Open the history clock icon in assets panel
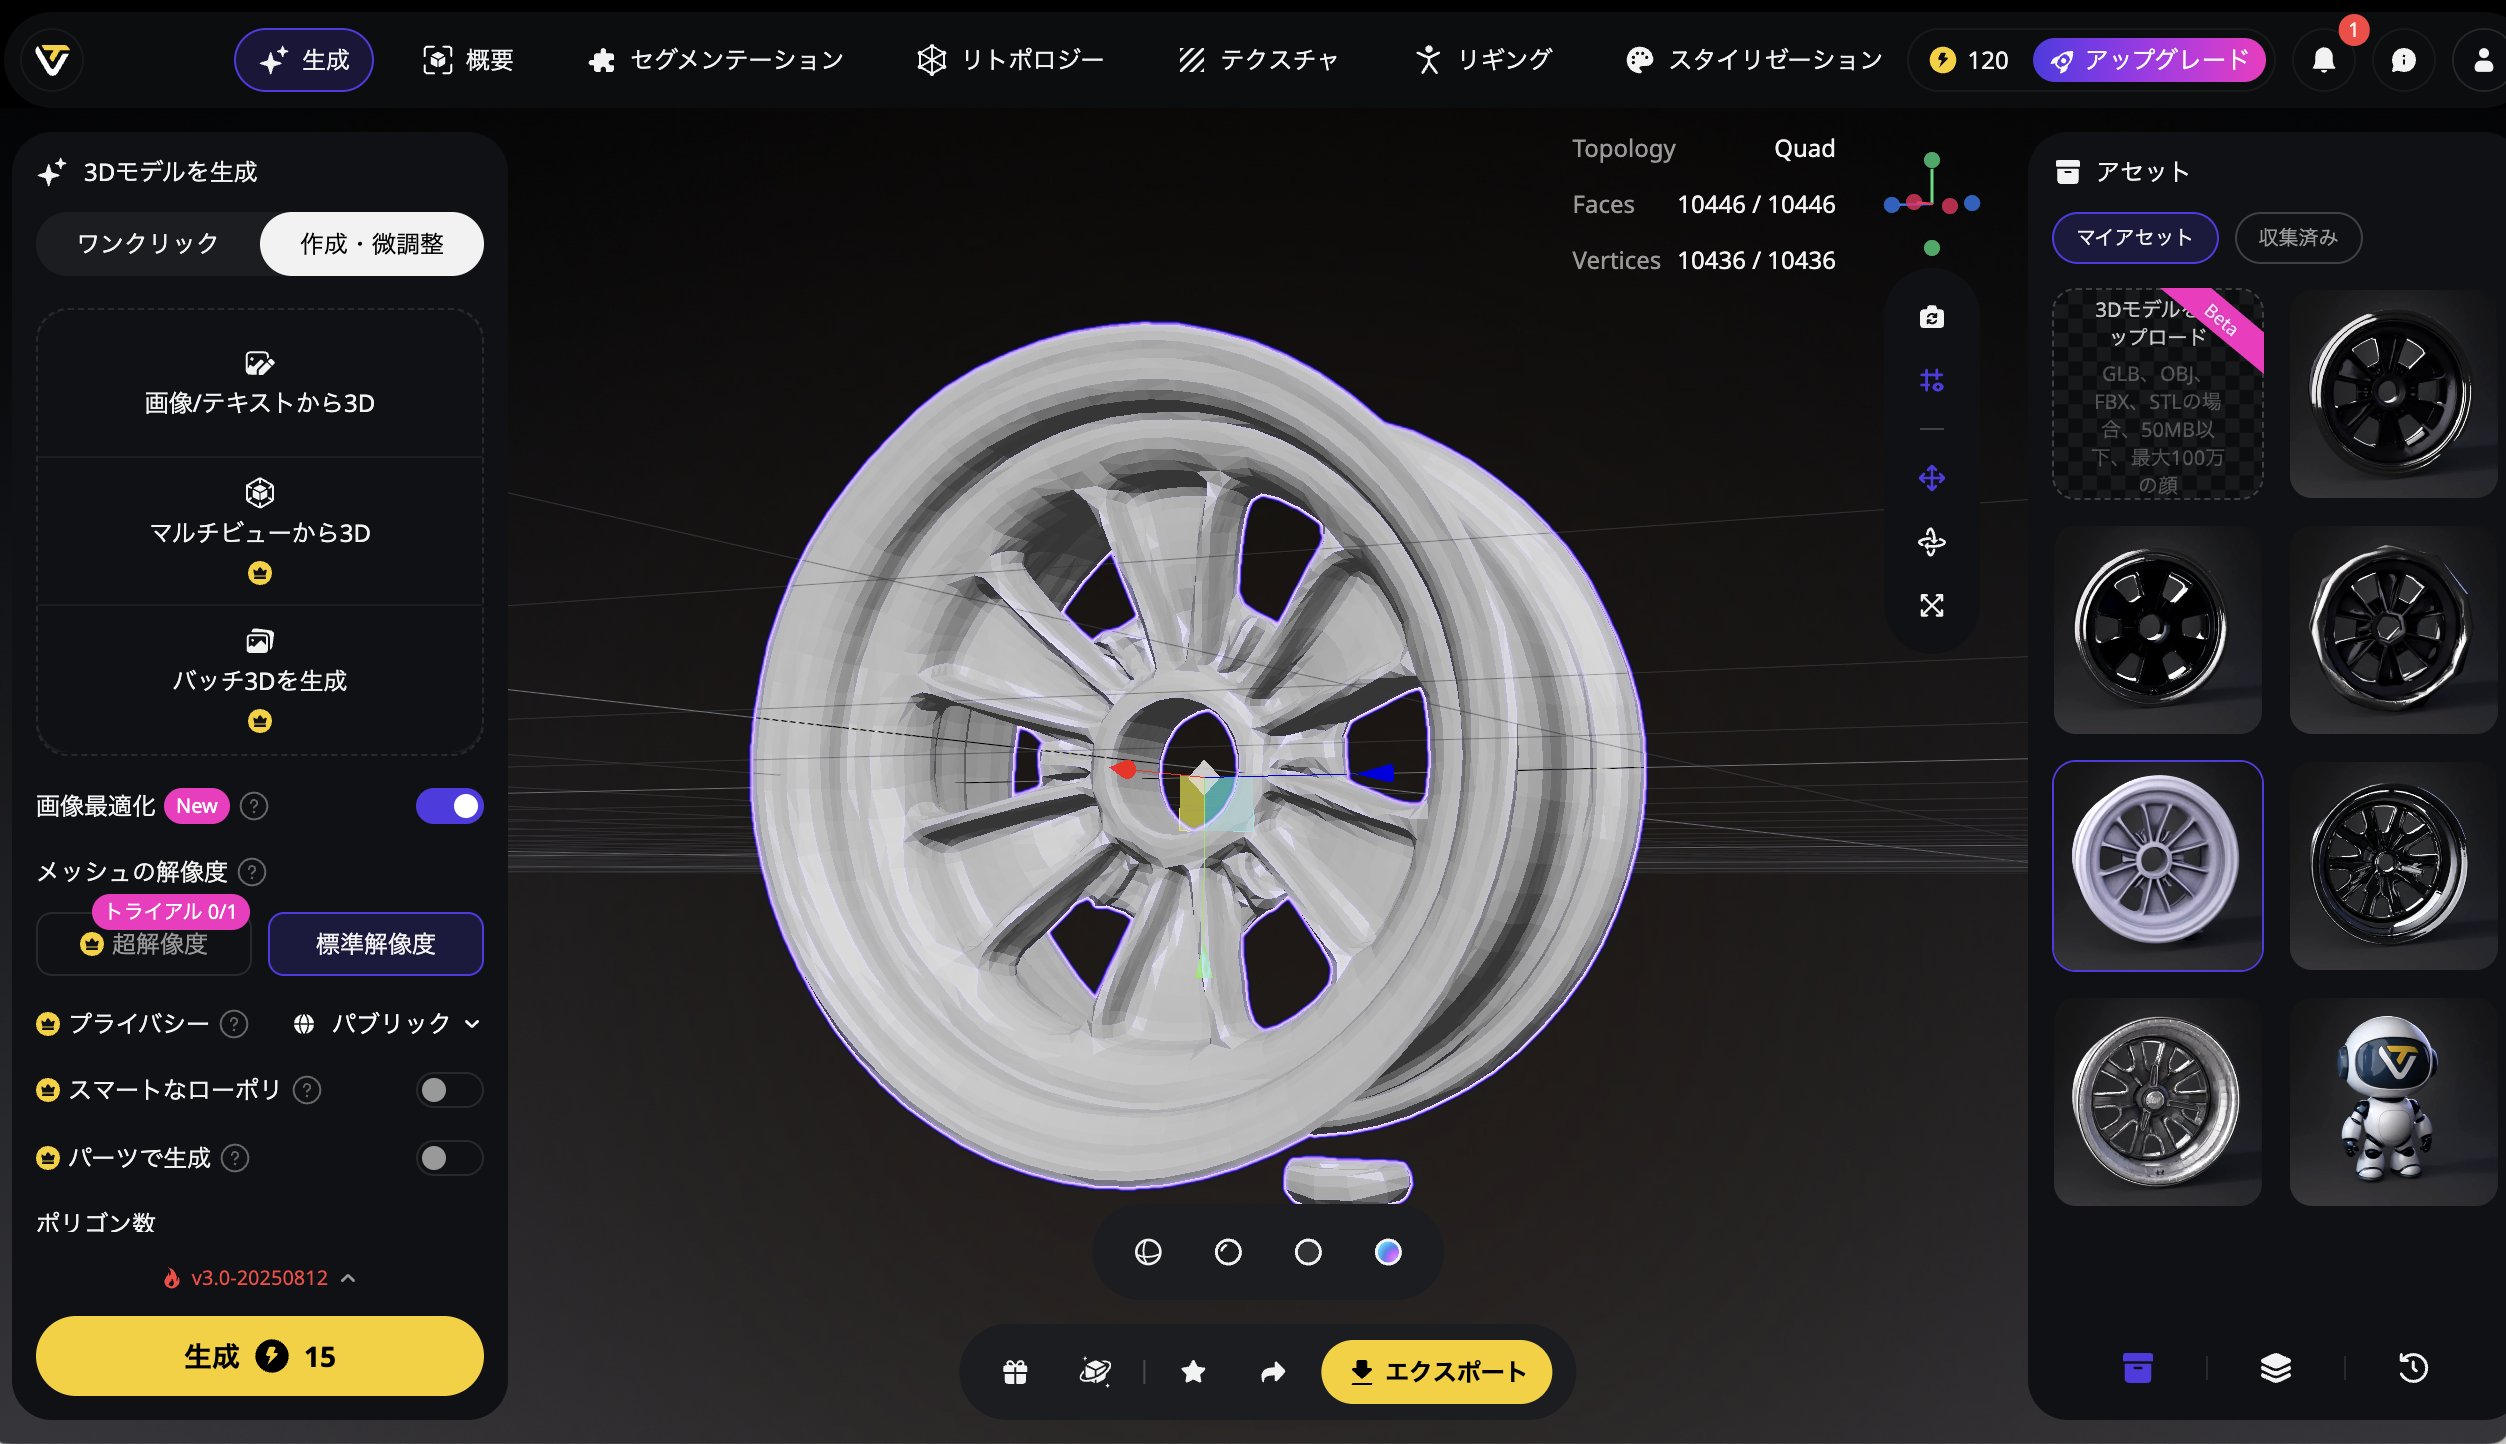This screenshot has width=2506, height=1444. click(2413, 1367)
